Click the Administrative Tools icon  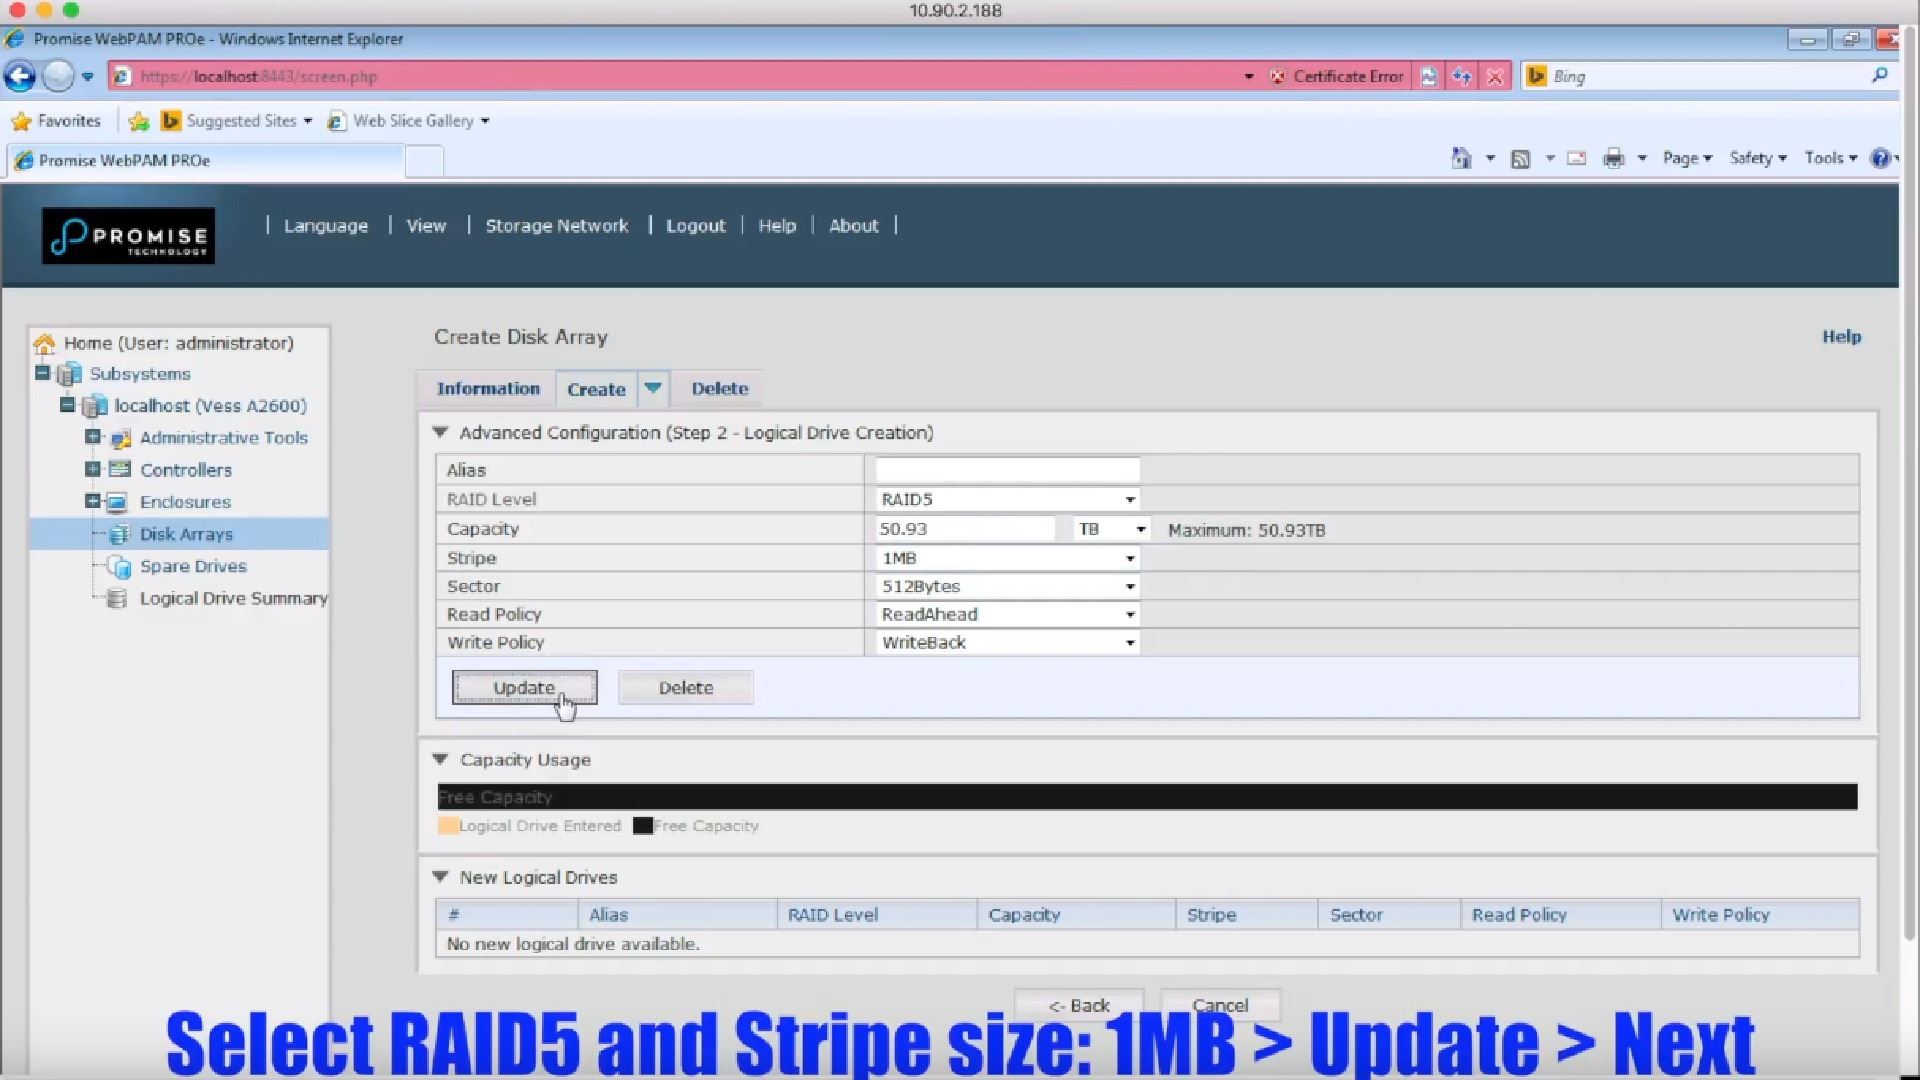tap(121, 438)
